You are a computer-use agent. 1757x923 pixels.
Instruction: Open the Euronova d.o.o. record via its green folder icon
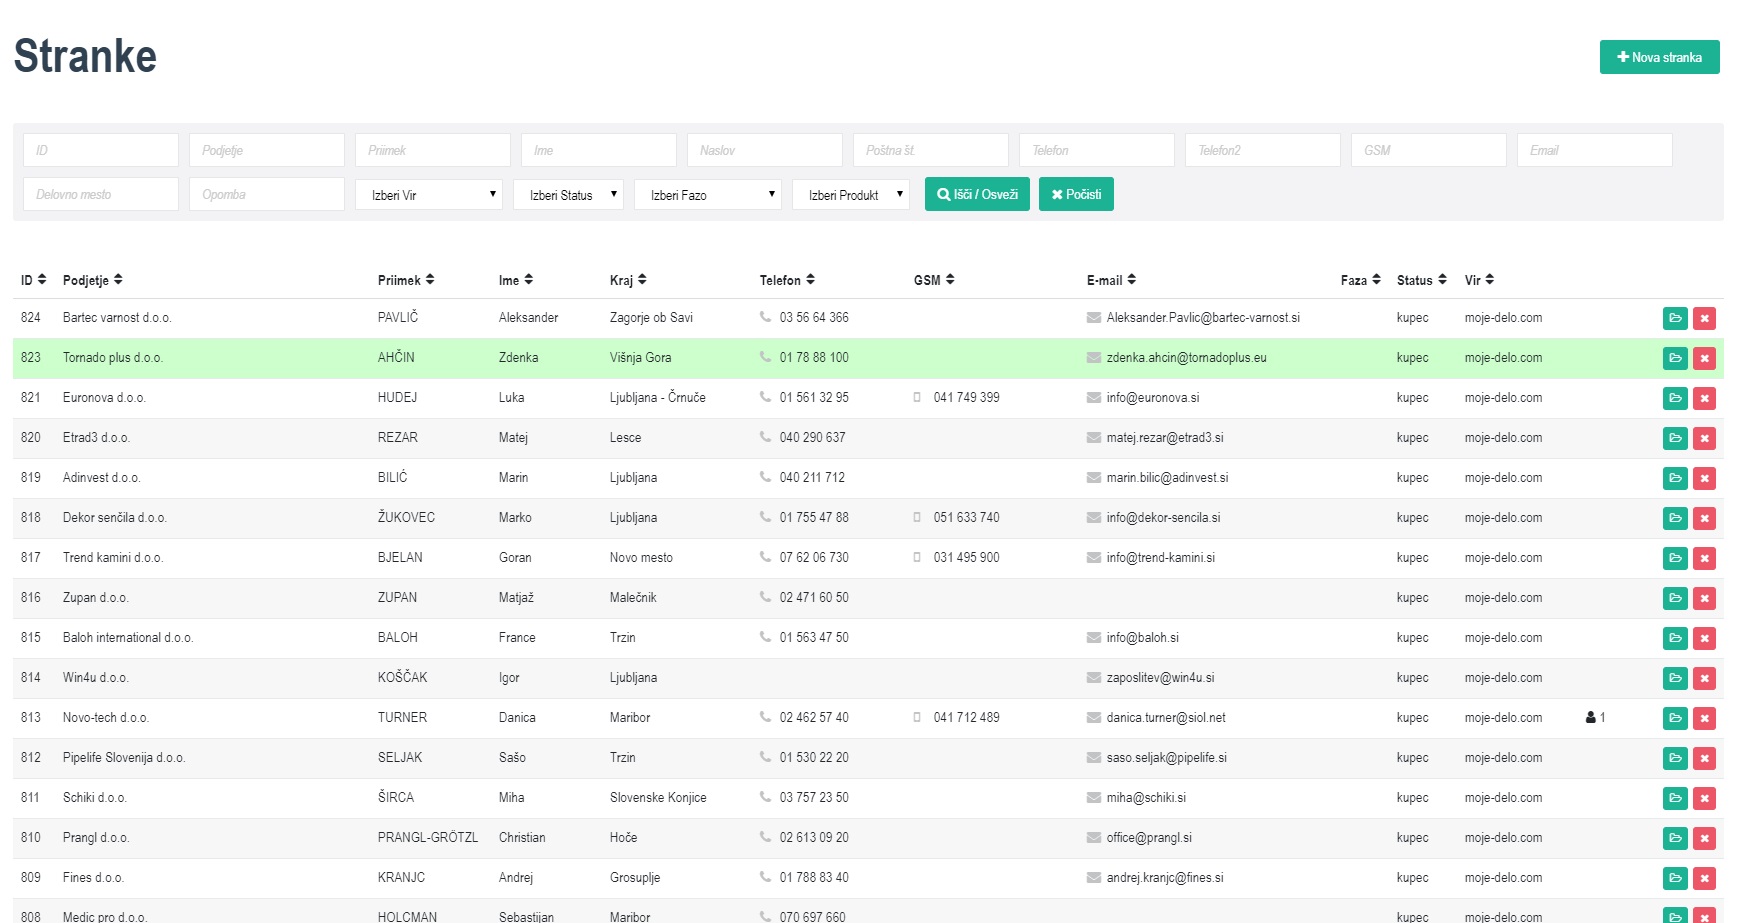(x=1675, y=398)
